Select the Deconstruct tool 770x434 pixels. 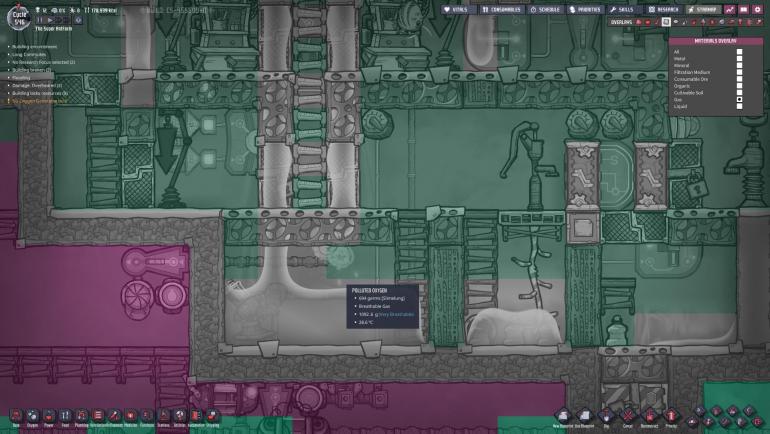650,415
